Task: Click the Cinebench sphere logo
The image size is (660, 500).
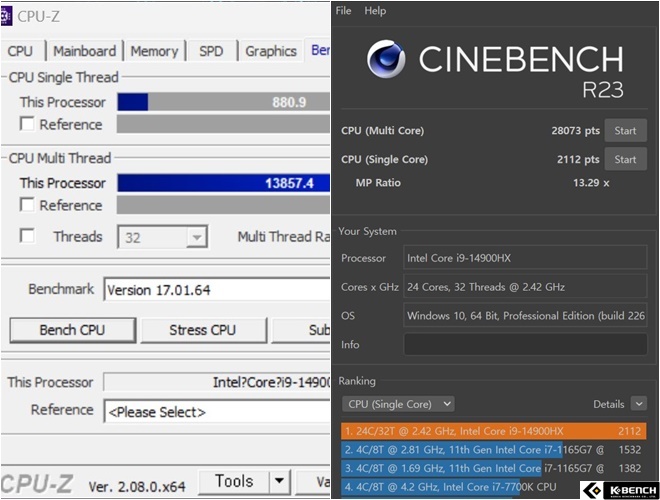Action: click(x=386, y=59)
